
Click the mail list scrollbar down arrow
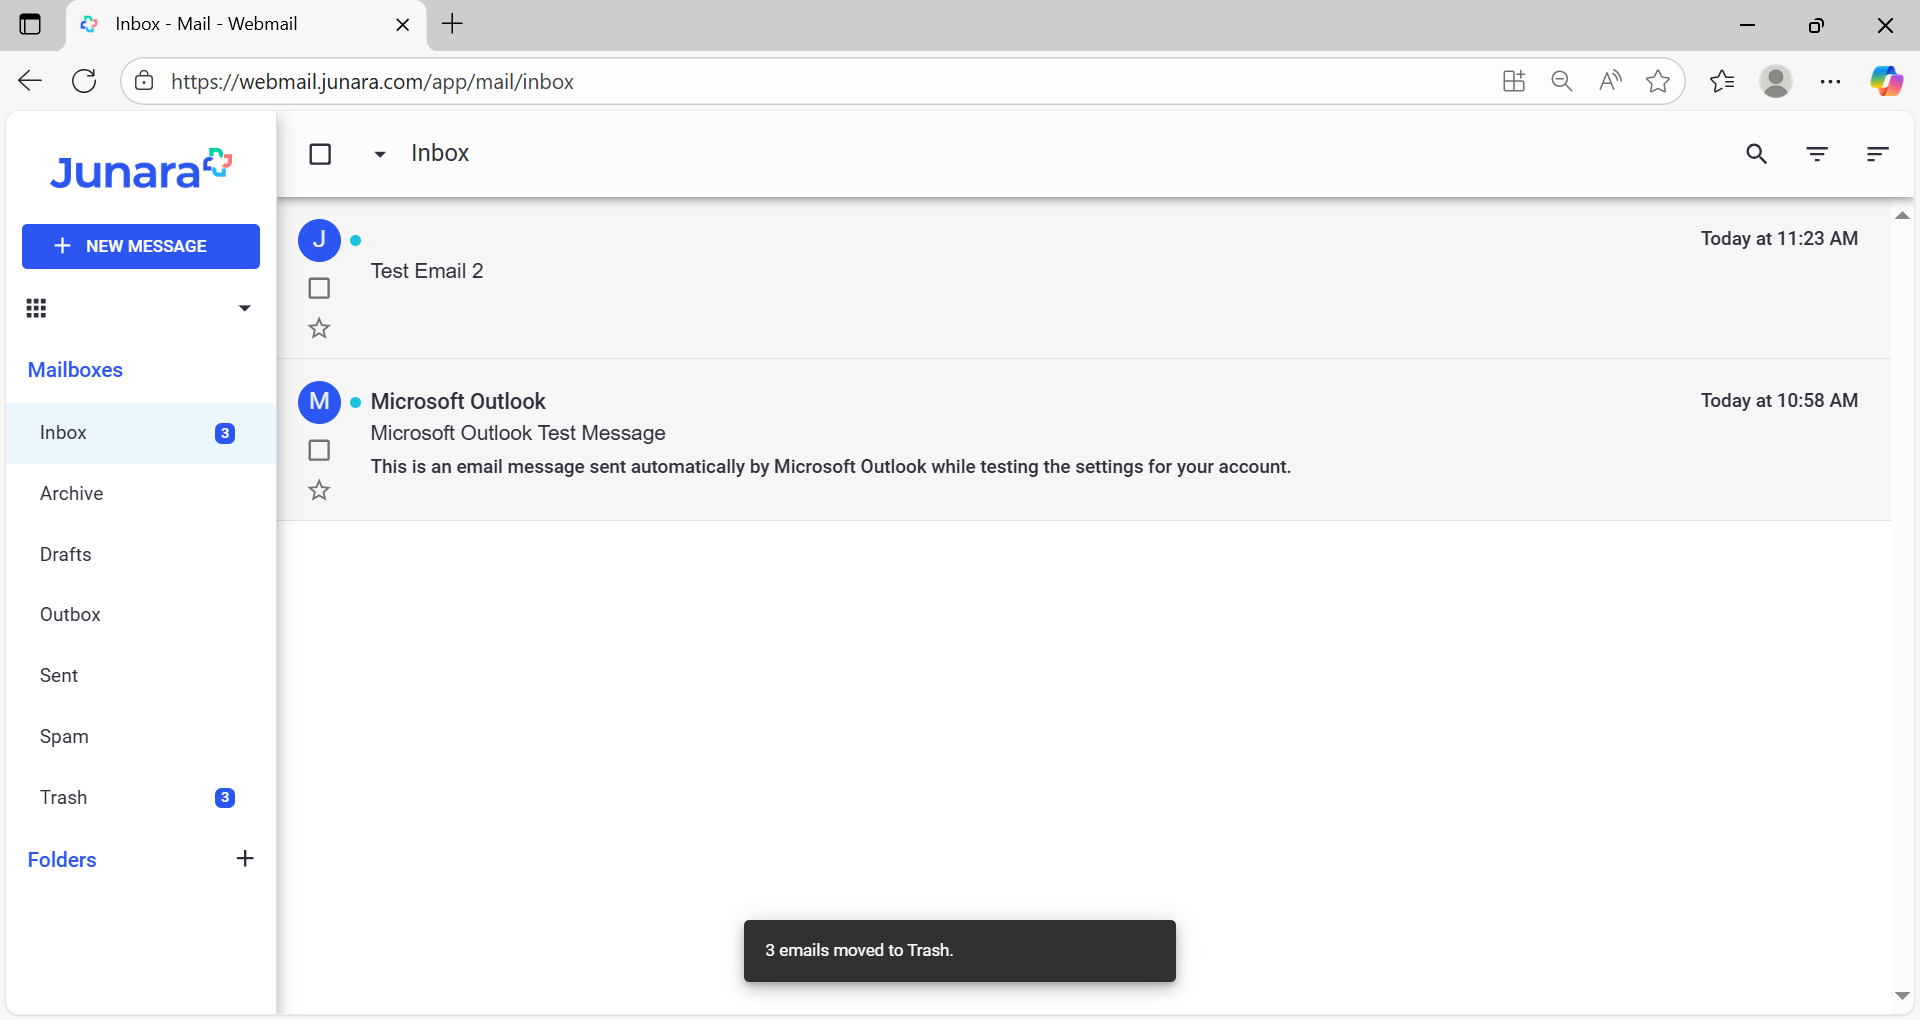tap(1902, 996)
